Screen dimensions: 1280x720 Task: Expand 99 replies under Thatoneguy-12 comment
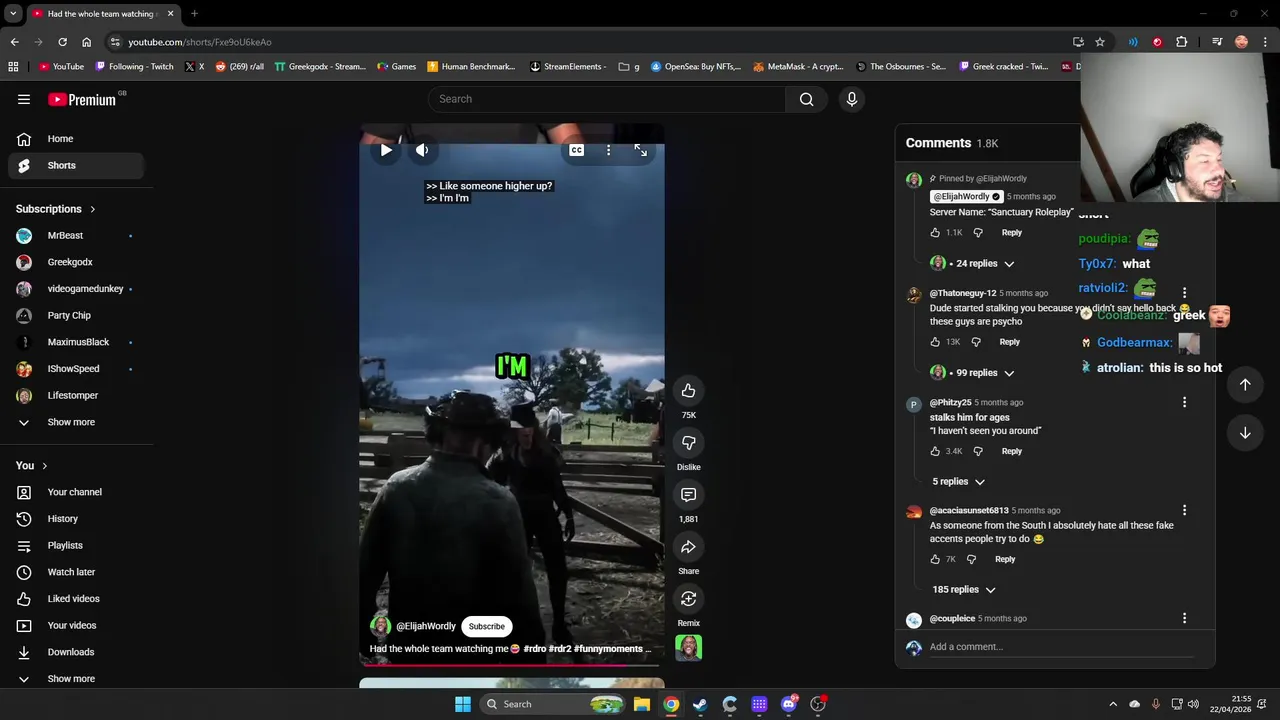tap(973, 373)
